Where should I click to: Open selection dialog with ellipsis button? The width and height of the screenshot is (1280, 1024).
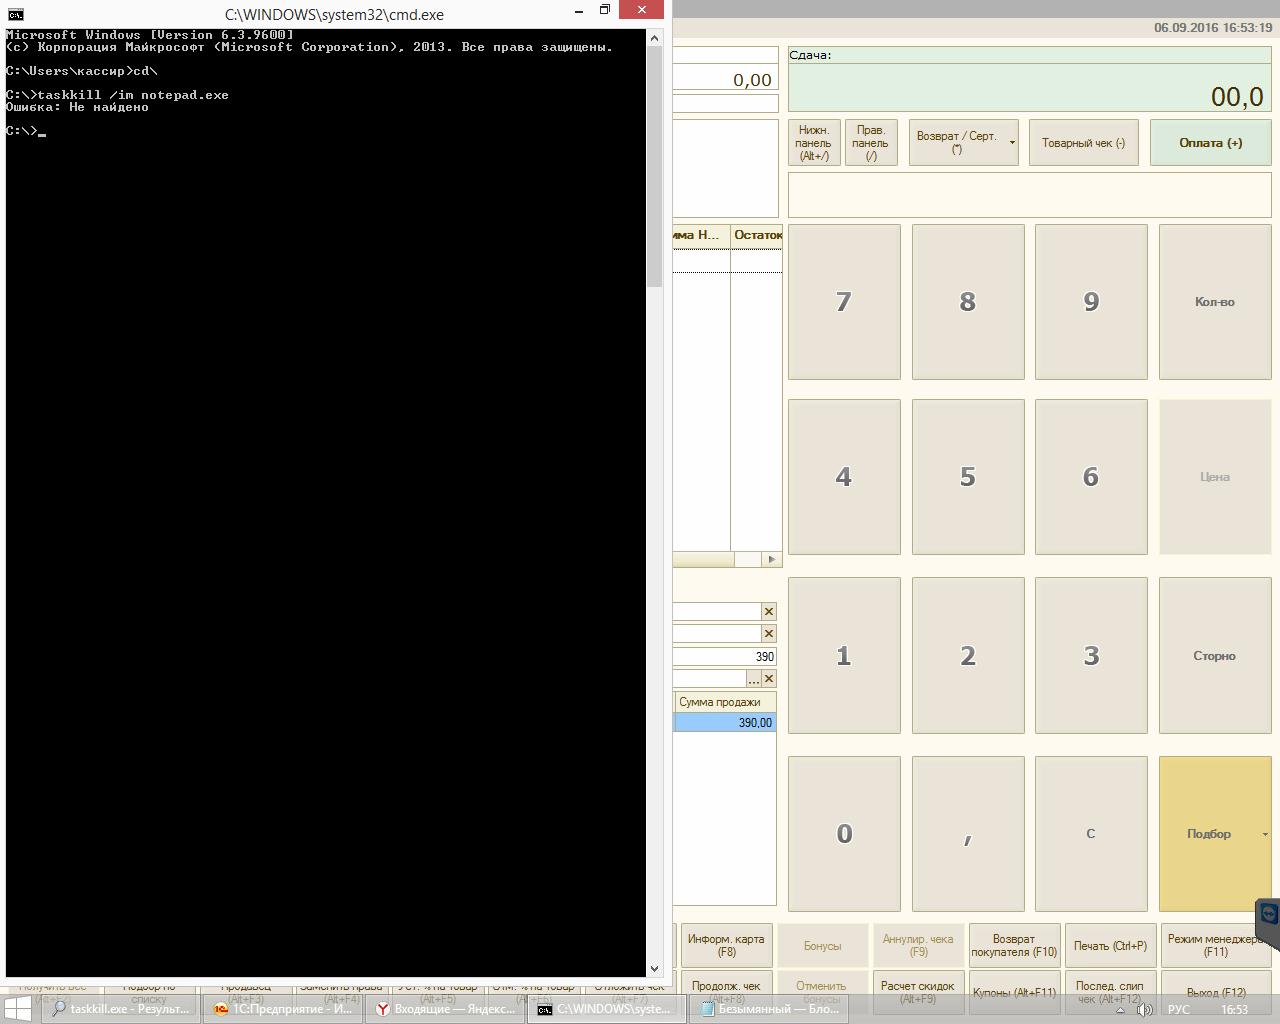[x=753, y=678]
